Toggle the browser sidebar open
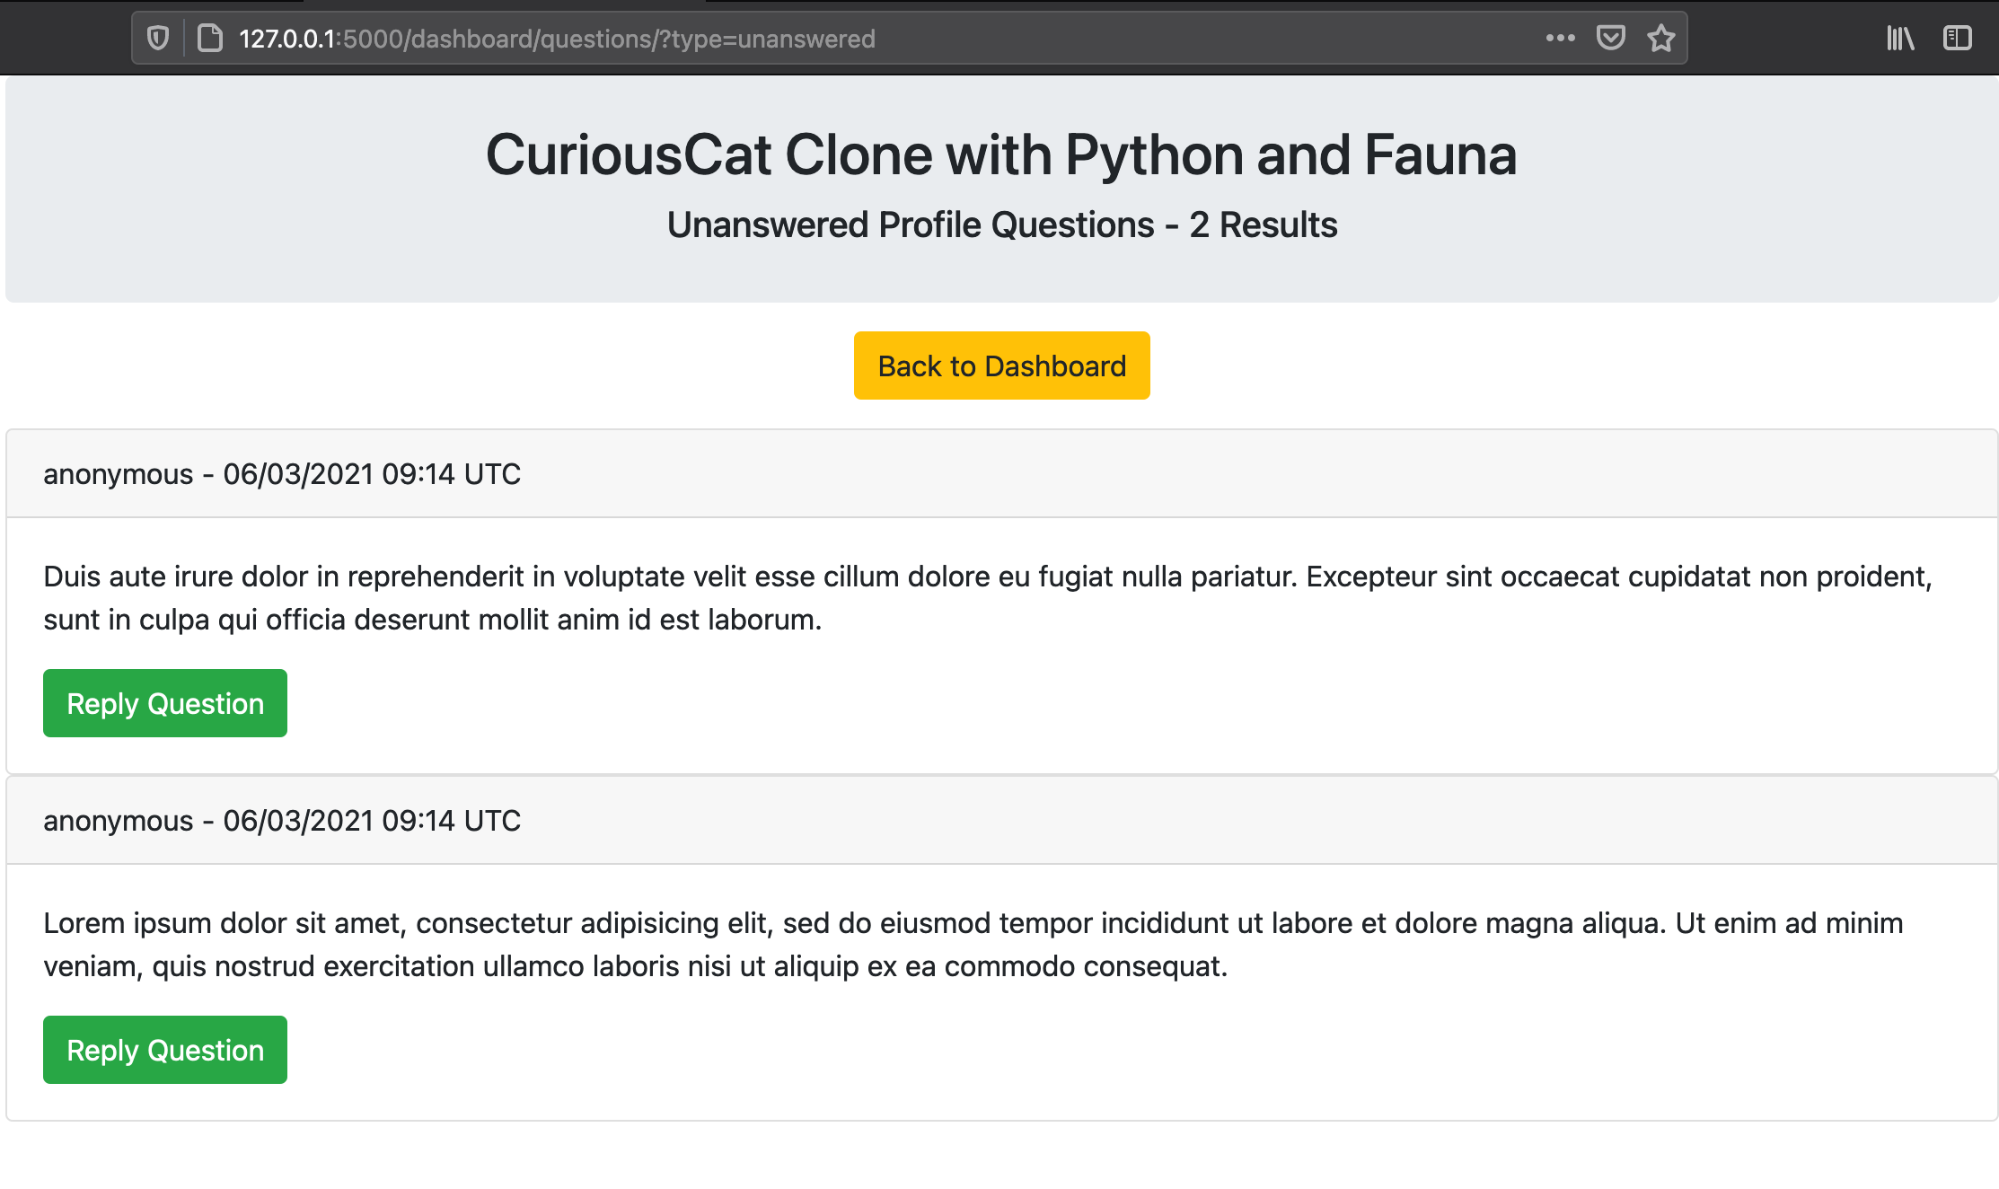The image size is (1999, 1189). pos(1956,38)
